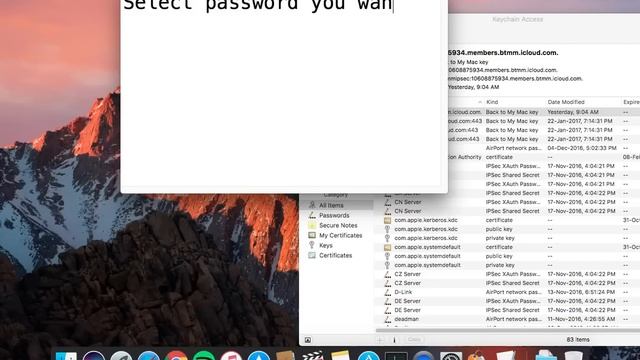
Task: Click the plus button to add keychain item
Action: pos(380,340)
